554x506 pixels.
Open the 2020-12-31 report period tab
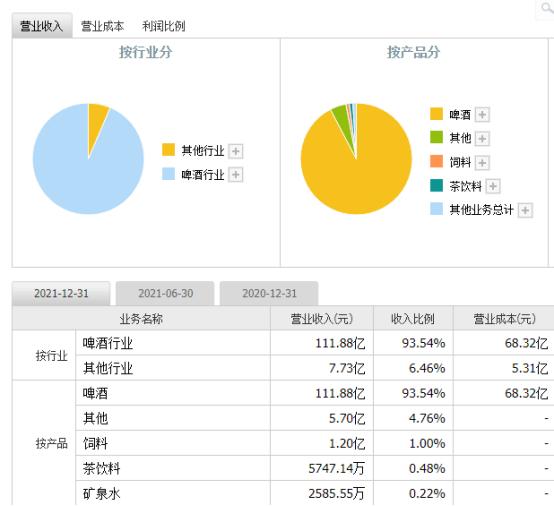(x=269, y=293)
